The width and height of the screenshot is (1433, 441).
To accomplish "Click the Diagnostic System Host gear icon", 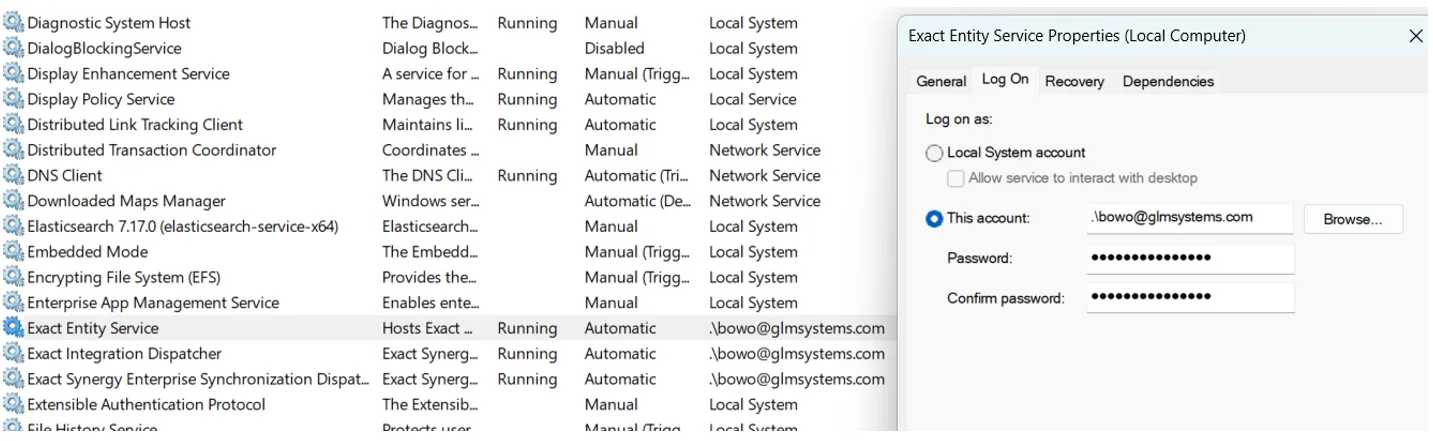I will (13, 23).
